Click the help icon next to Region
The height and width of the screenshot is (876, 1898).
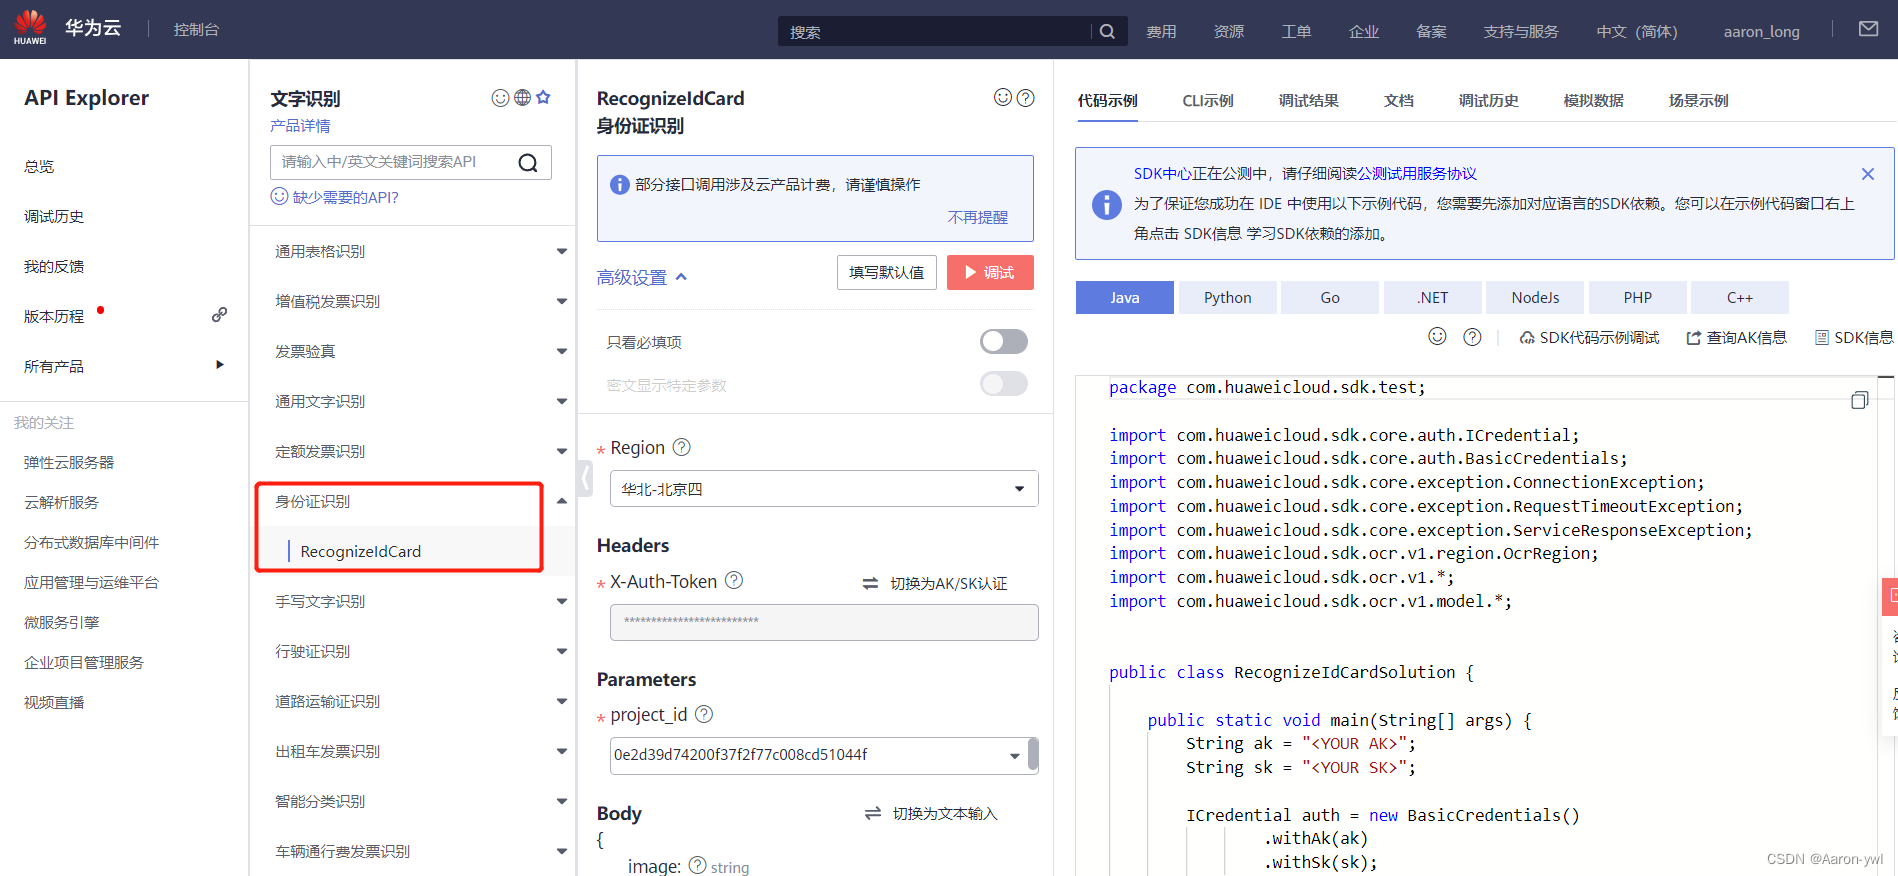point(682,447)
